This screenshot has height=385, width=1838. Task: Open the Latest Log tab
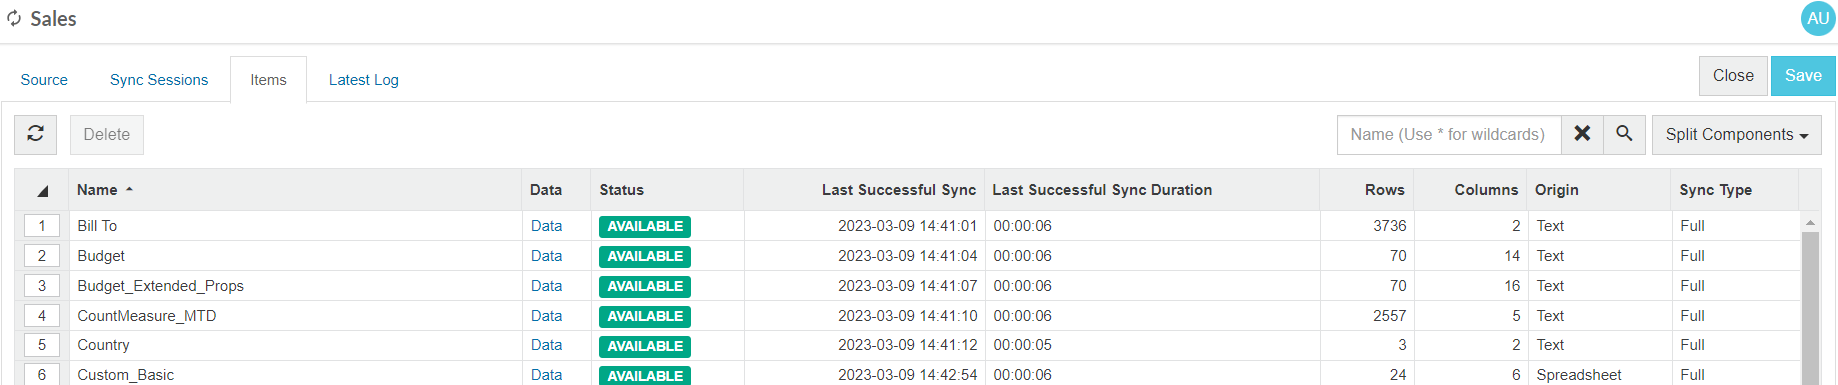tap(364, 80)
